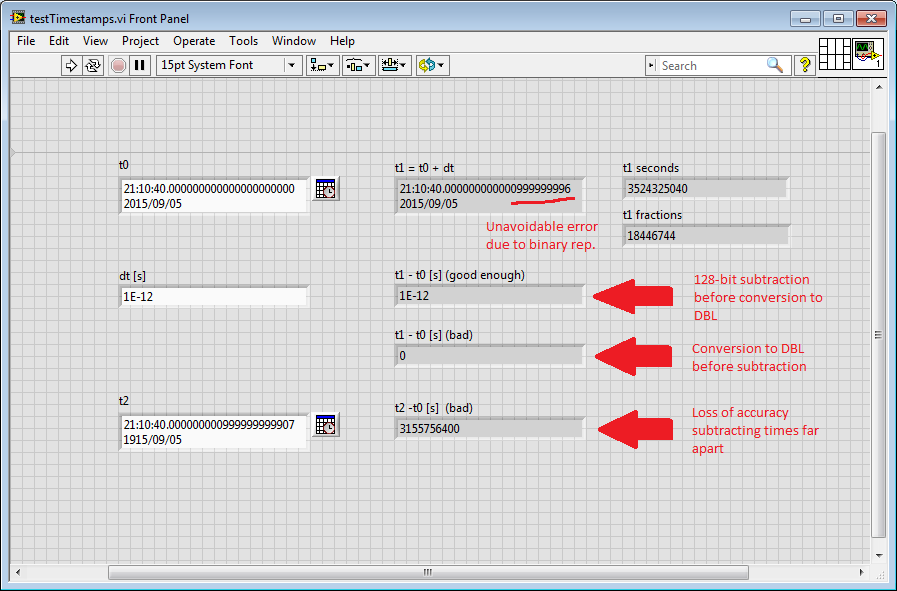Click the dt [s] numeric control
Viewport: 897px width, 591px height.
(214, 296)
